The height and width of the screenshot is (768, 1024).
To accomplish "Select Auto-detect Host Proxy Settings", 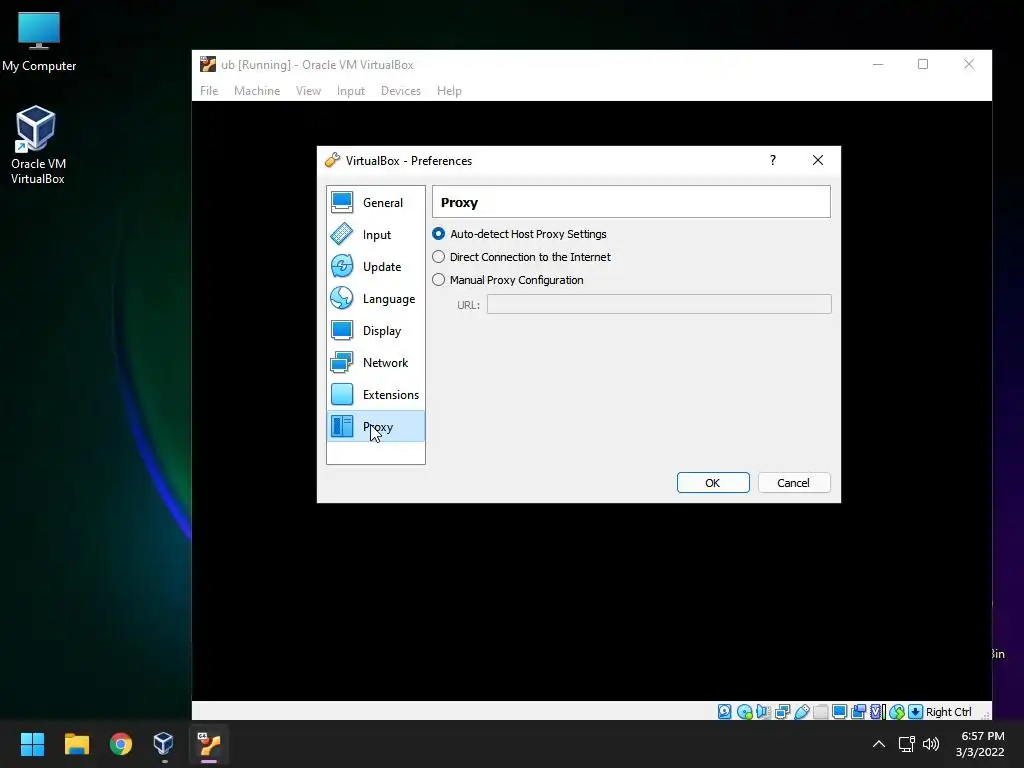I will [x=519, y=234].
